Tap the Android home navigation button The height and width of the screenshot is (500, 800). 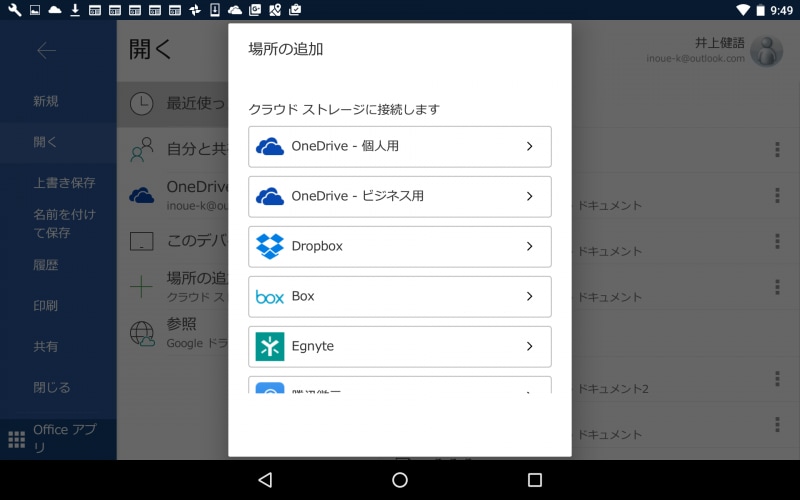[x=400, y=480]
